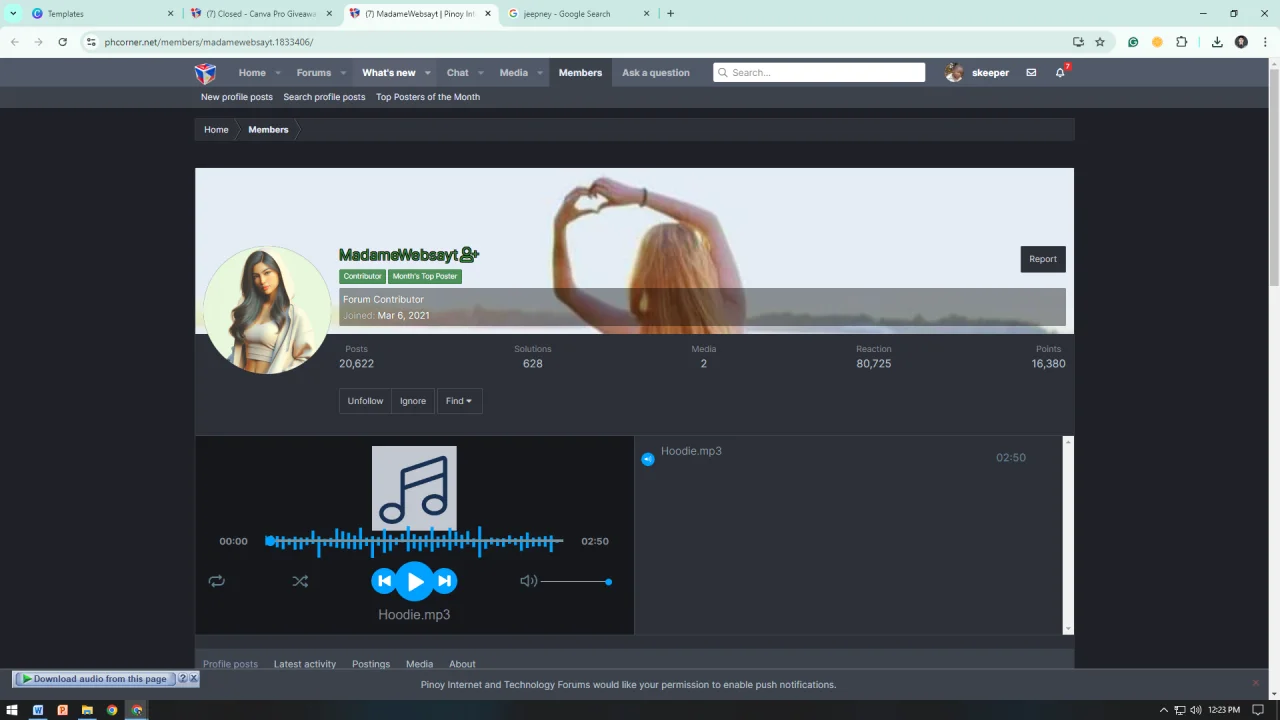Open the Chat nav item
The height and width of the screenshot is (720, 1280).
coord(458,73)
